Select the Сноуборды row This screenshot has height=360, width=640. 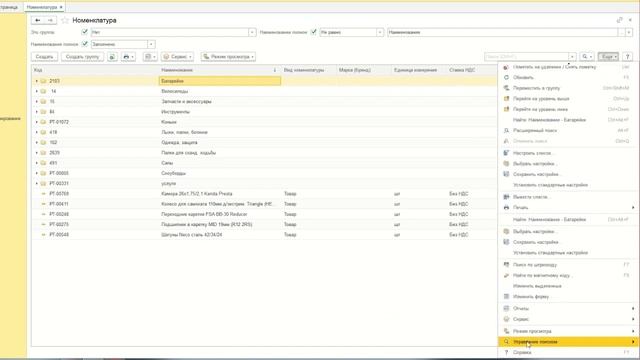264,173
